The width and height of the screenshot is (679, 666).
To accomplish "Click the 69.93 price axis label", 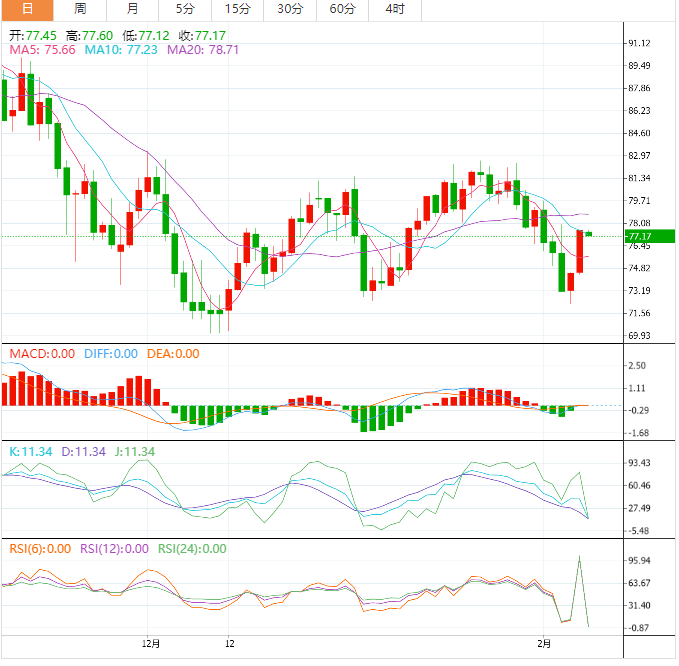I will 639,335.
